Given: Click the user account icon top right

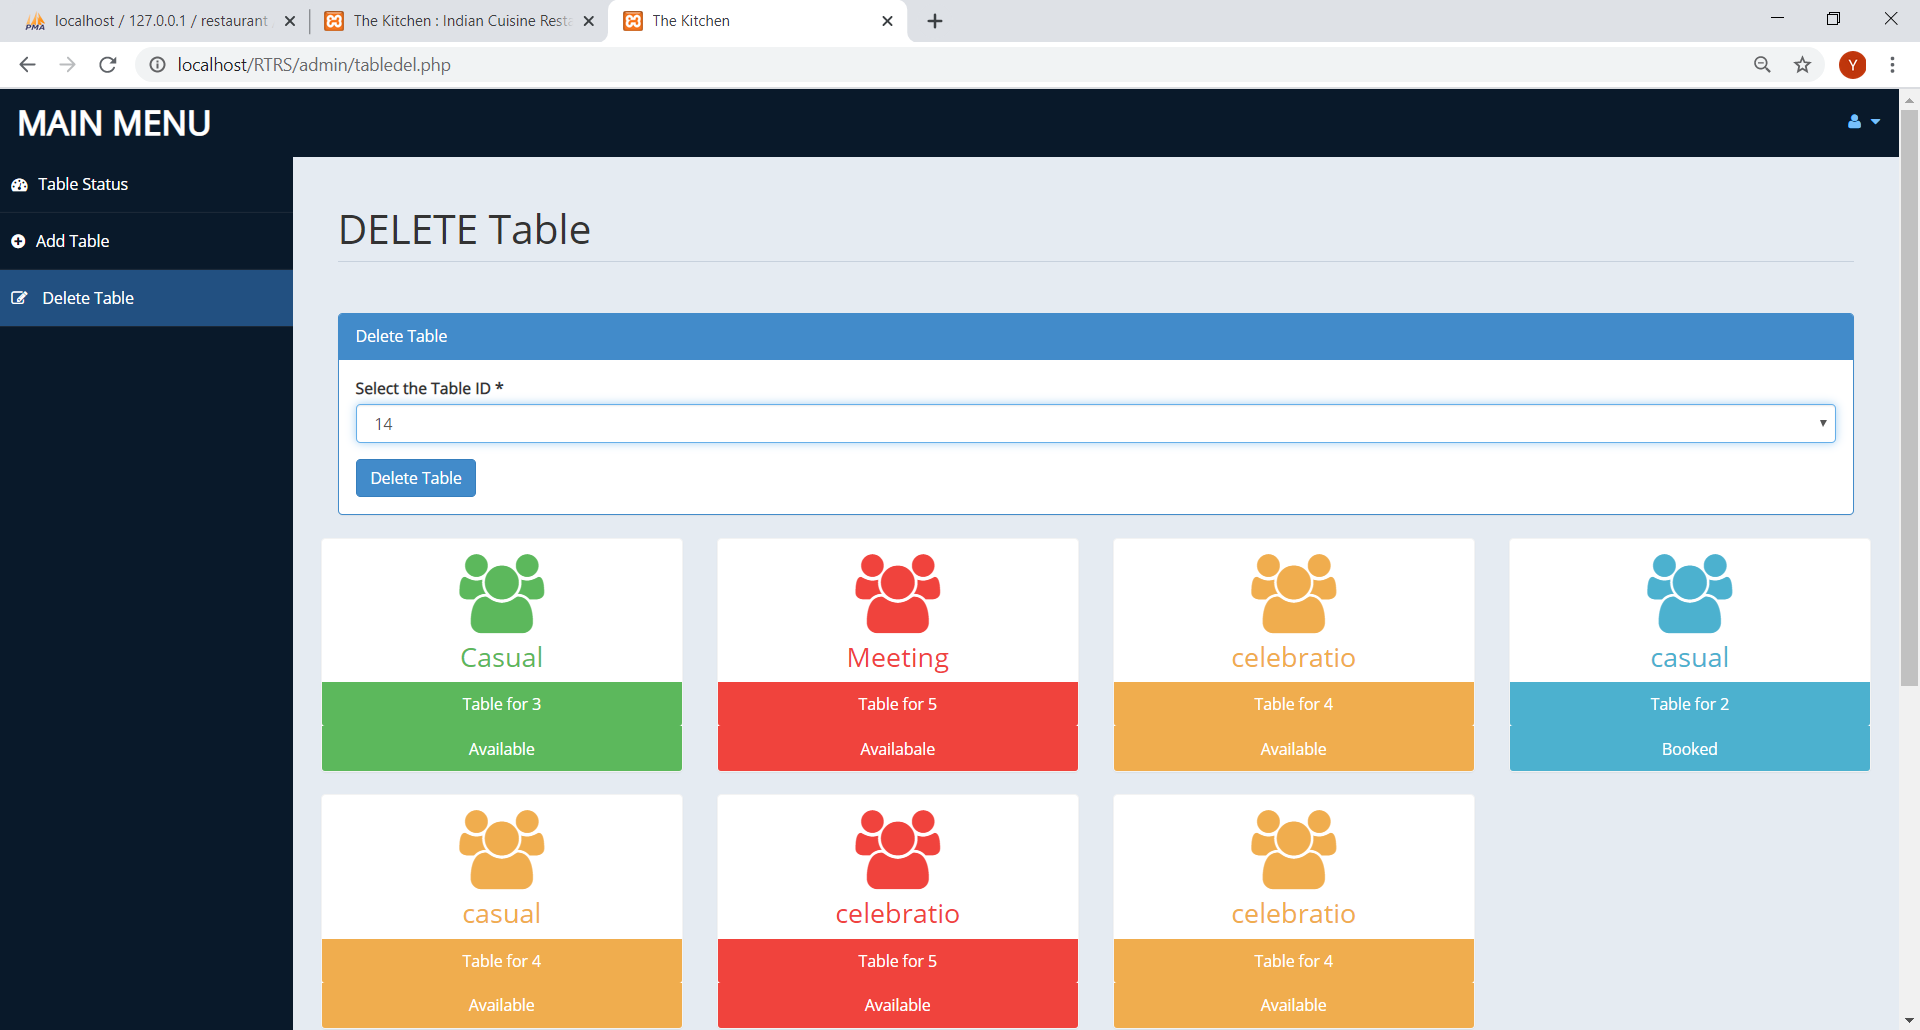Looking at the screenshot, I should click(x=1855, y=122).
